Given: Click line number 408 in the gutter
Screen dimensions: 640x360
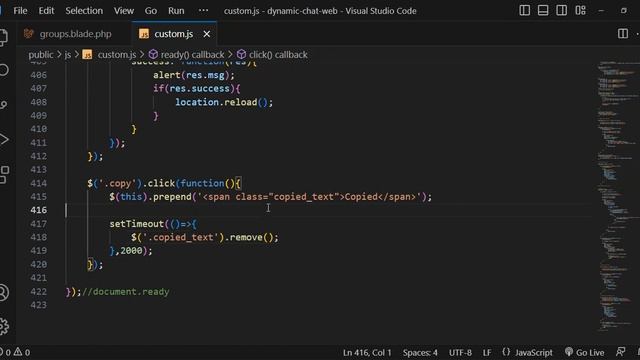Looking at the screenshot, I should 38,102.
